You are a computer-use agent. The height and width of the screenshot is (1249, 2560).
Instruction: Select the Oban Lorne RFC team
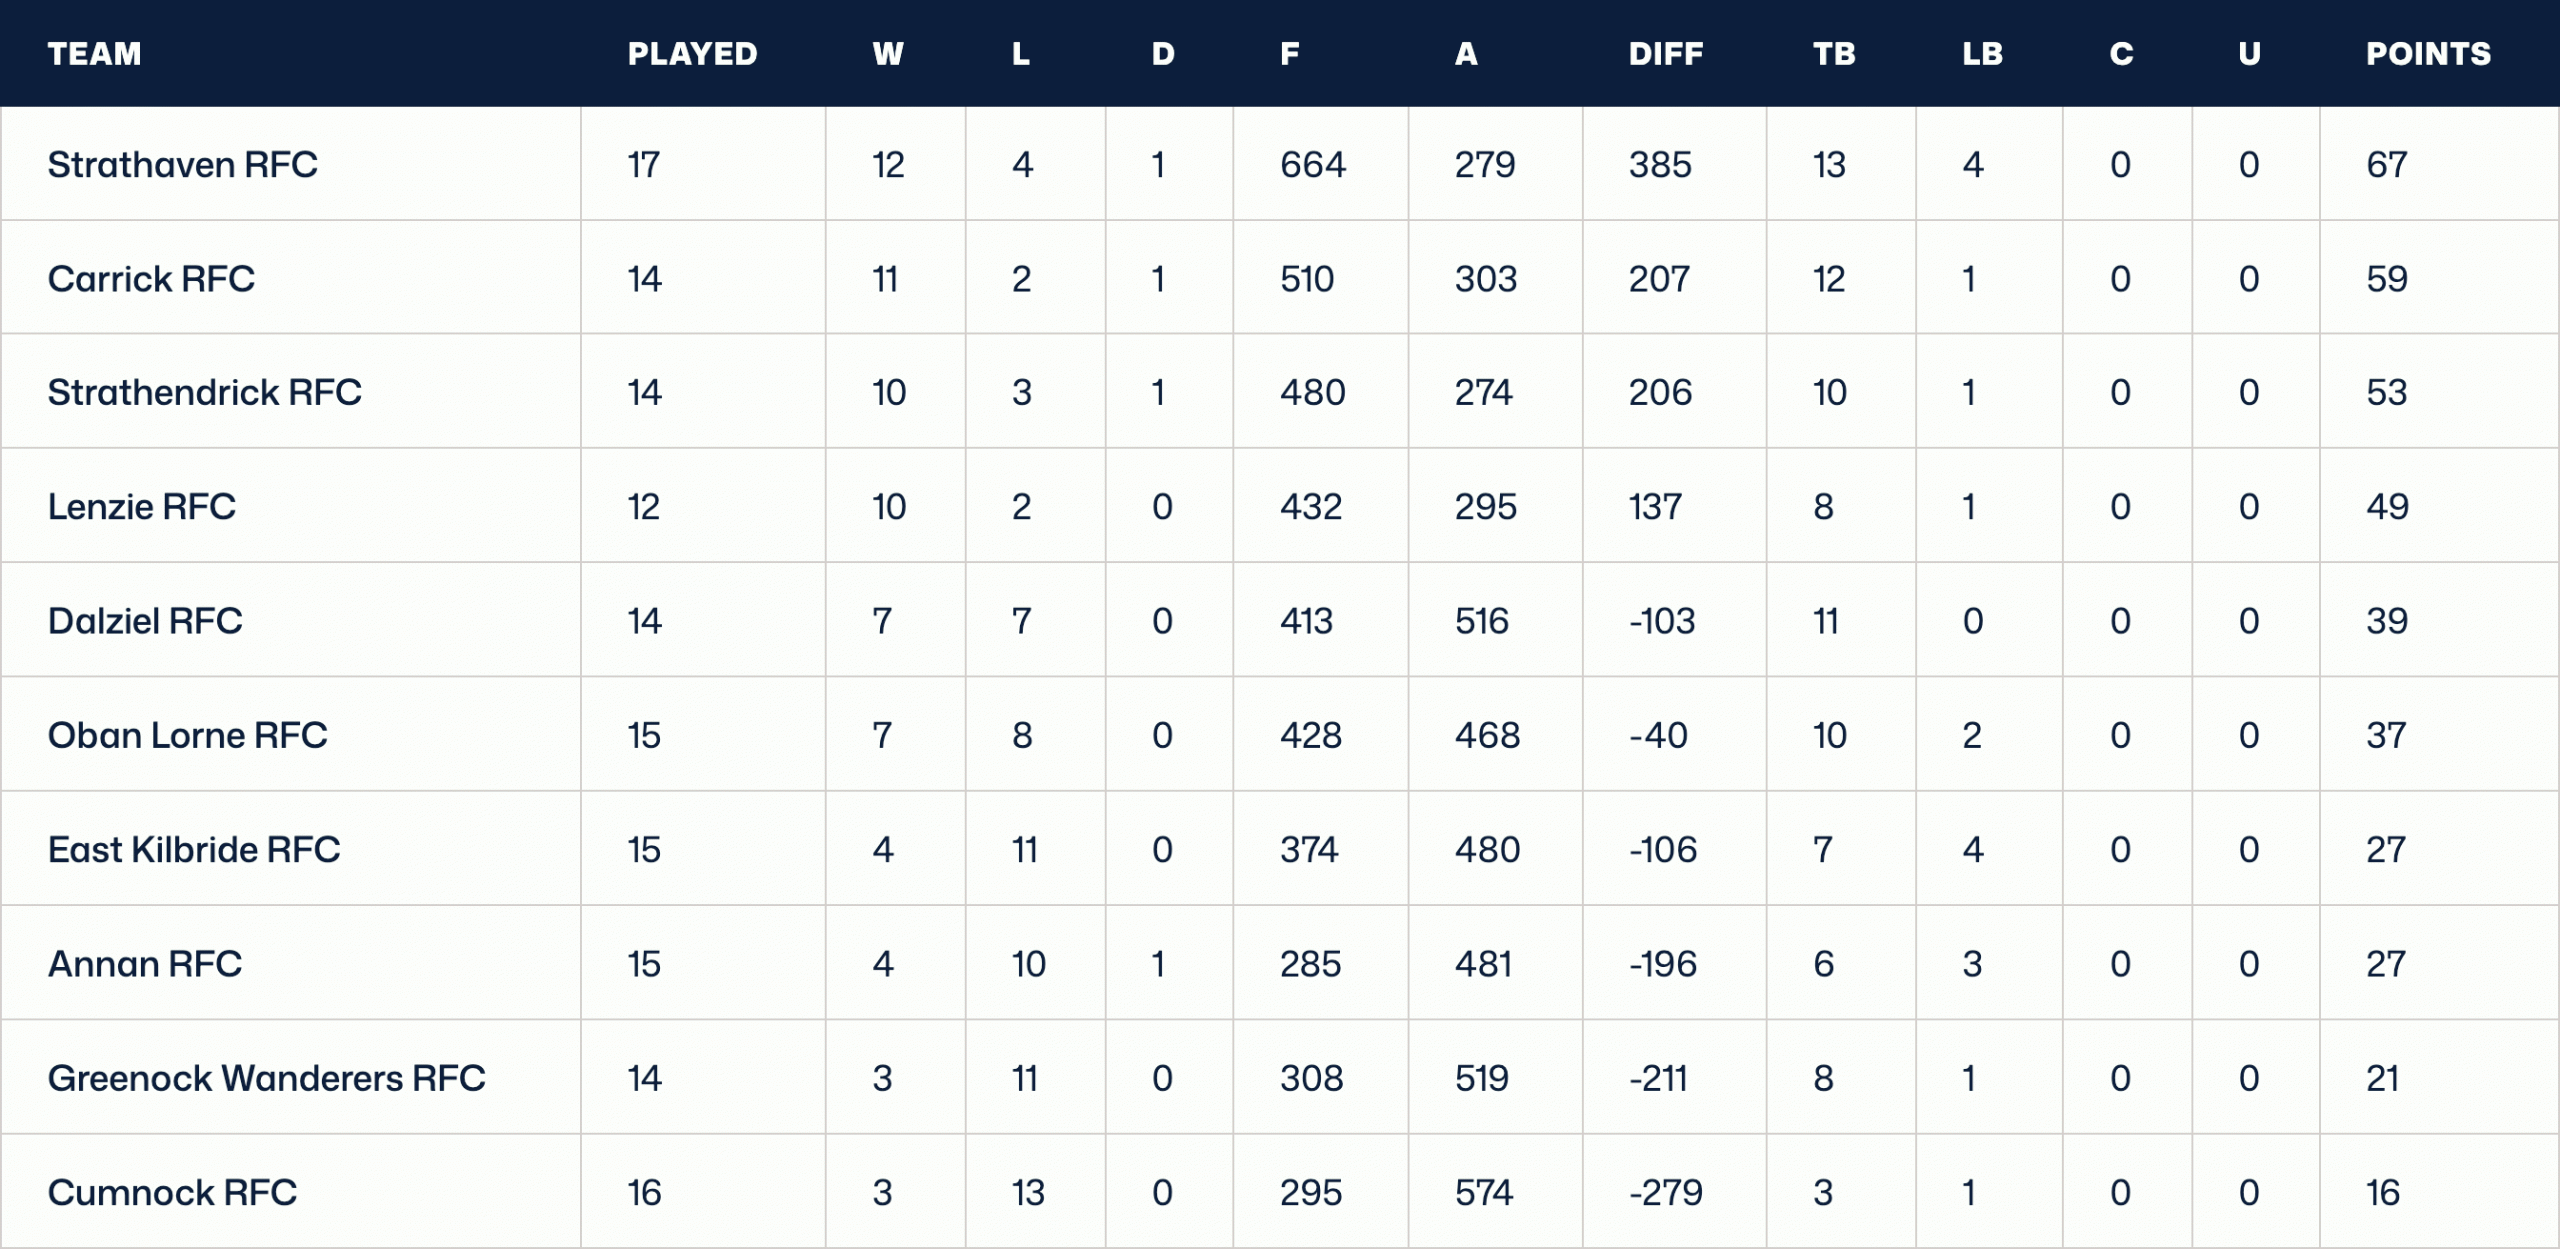187,736
